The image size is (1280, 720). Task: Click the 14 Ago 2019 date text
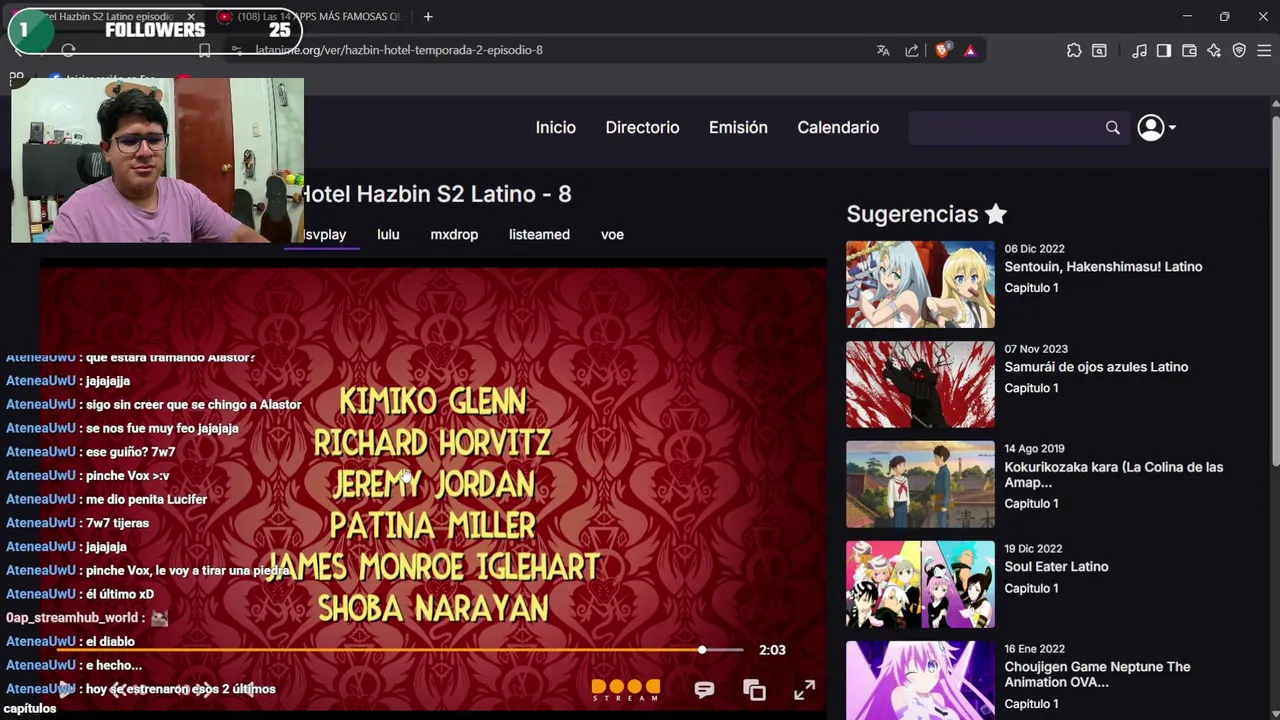coord(1034,449)
